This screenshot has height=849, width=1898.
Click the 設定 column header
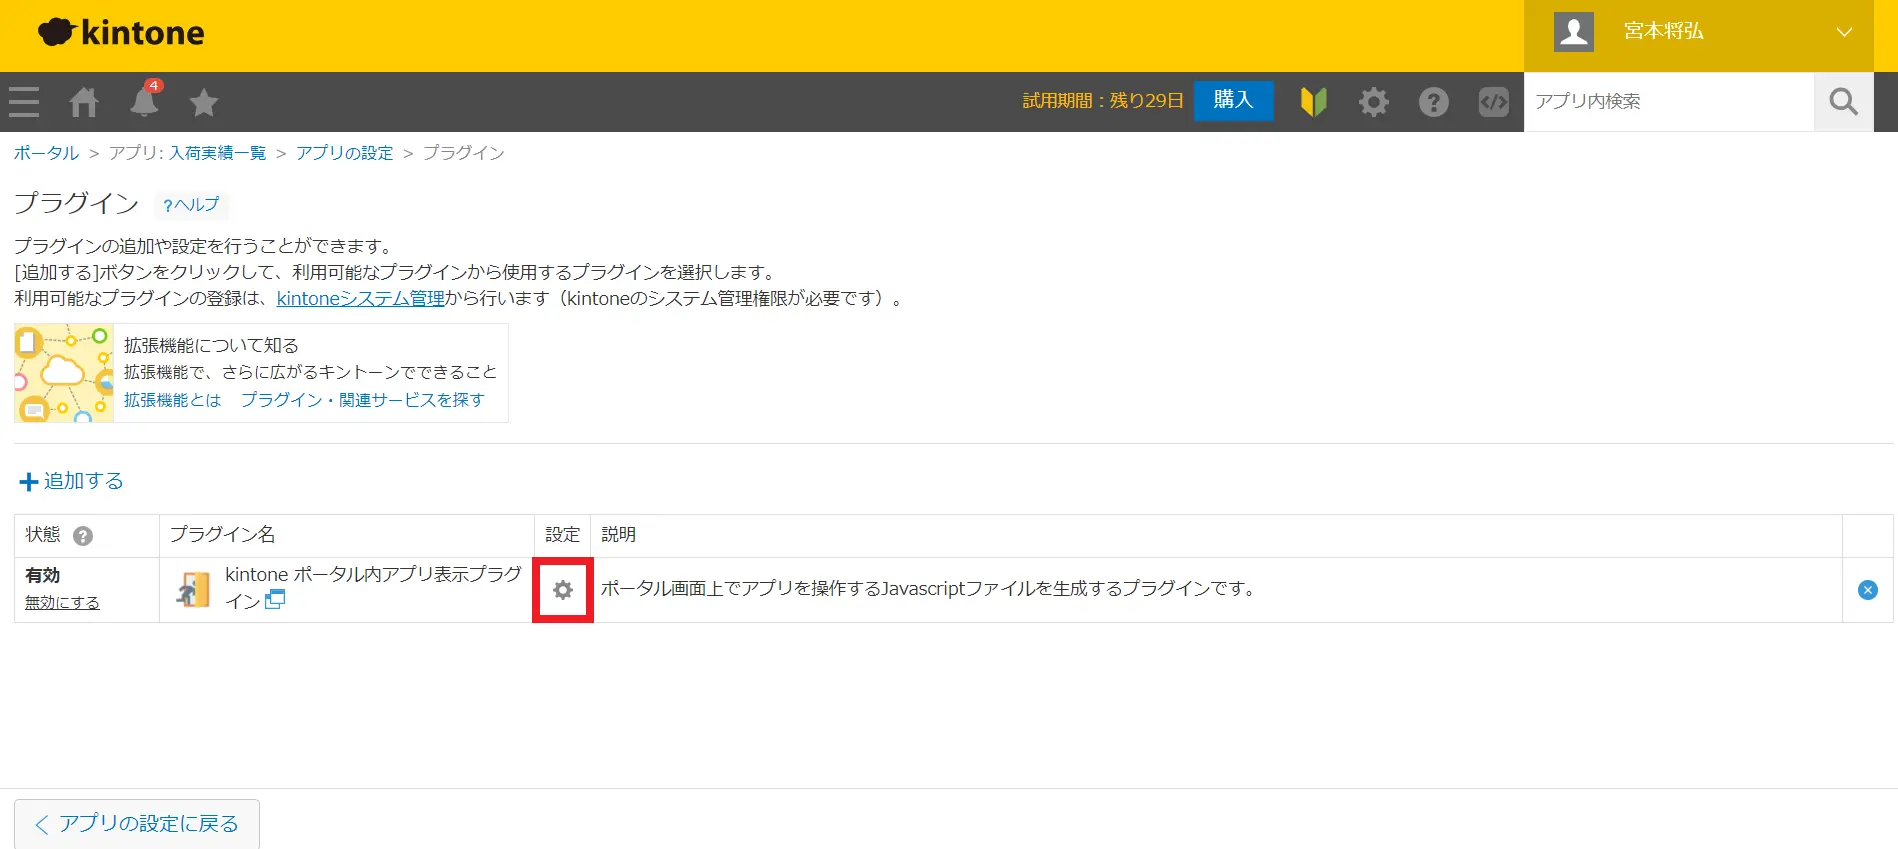562,535
